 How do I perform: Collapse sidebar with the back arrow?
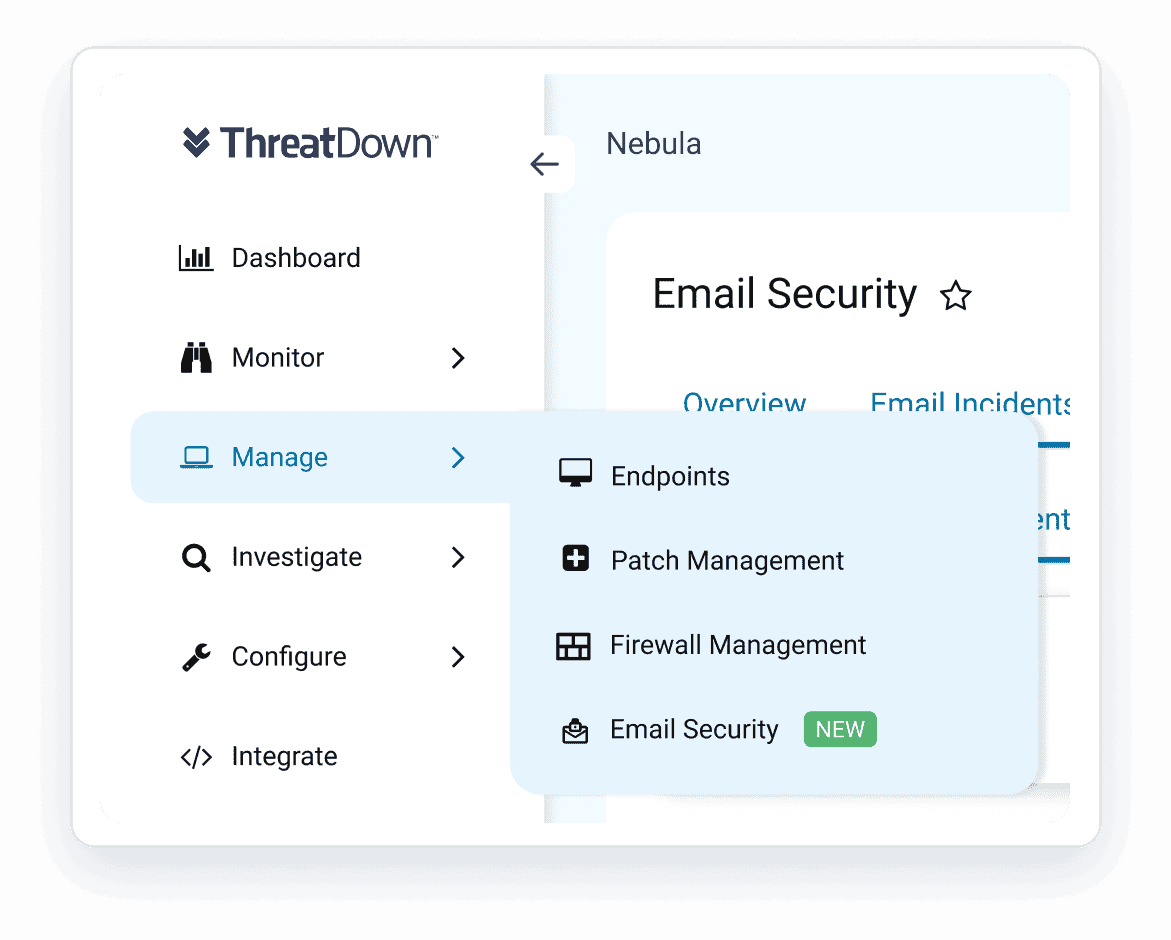click(545, 164)
